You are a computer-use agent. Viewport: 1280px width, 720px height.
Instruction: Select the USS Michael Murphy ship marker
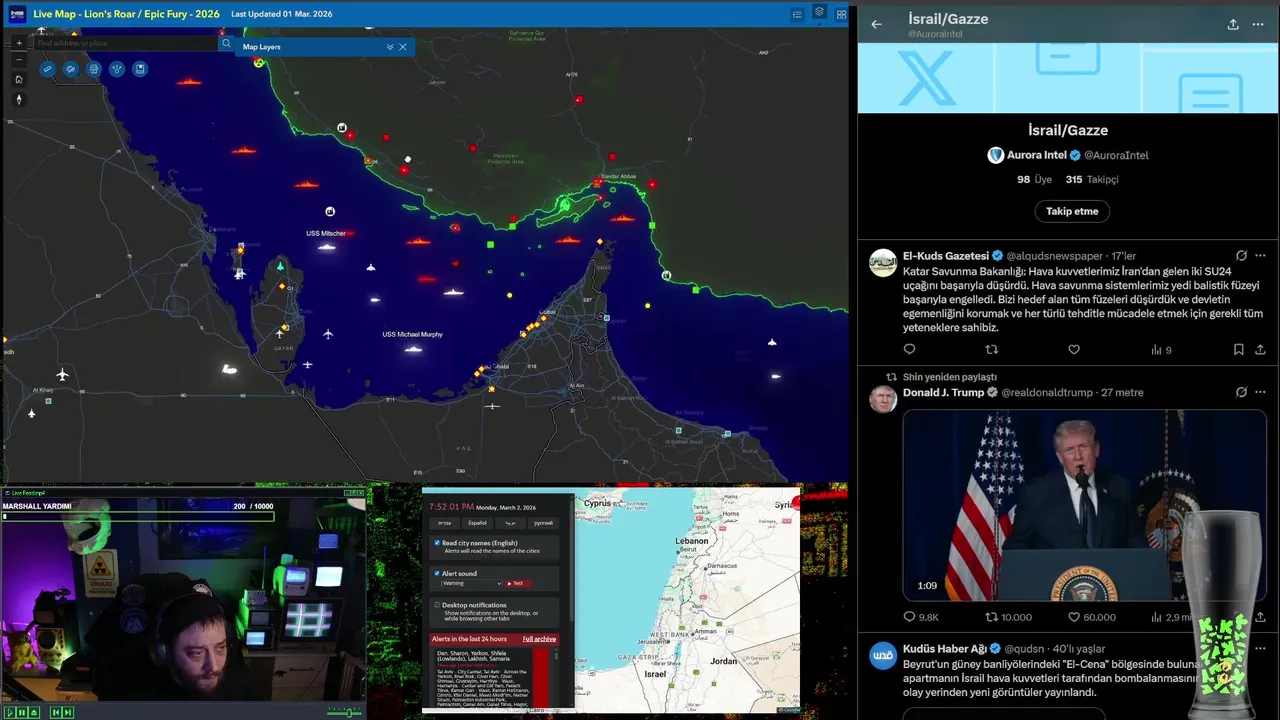click(x=413, y=348)
